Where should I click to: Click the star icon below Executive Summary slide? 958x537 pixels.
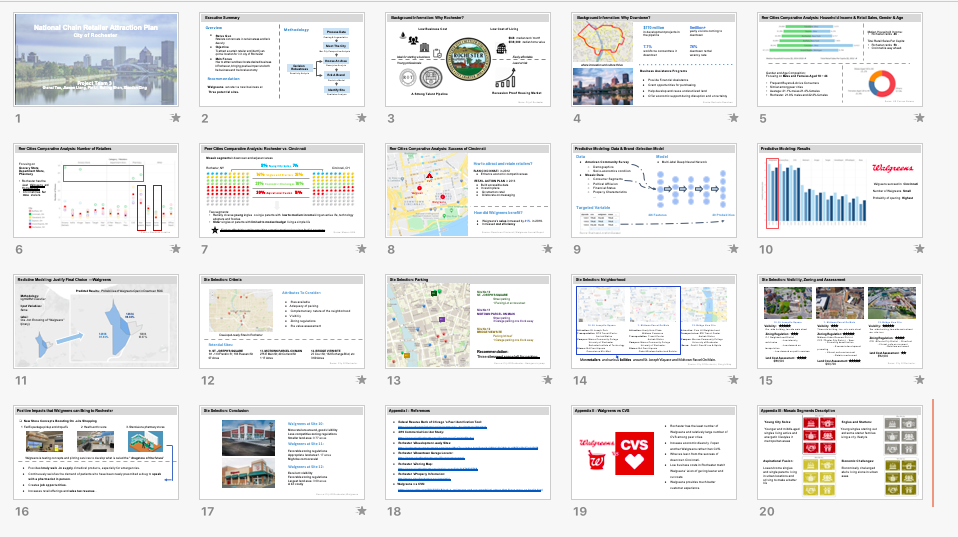(362, 118)
